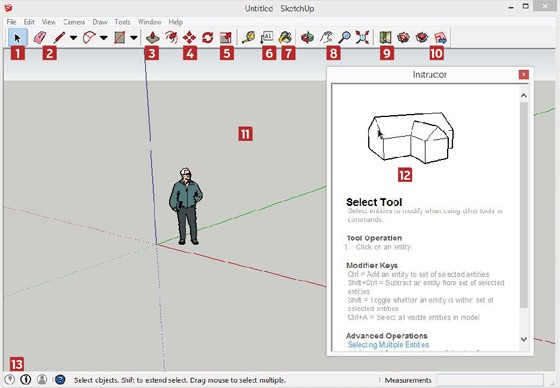Viewport: 560px width, 388px height.
Task: Activate the Offset tool
Action: tap(171, 37)
